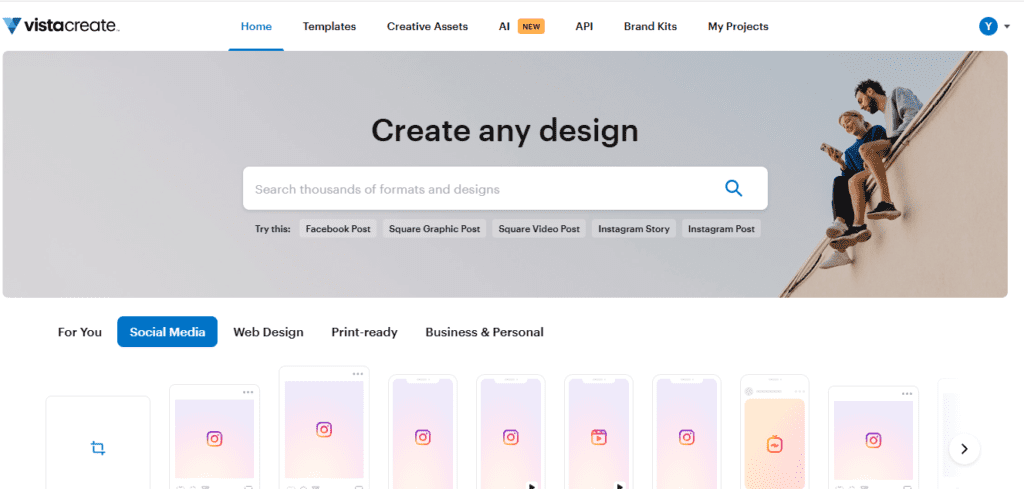Viewport: 1024px width, 489px height.
Task: Go to the Home tab
Action: (256, 27)
